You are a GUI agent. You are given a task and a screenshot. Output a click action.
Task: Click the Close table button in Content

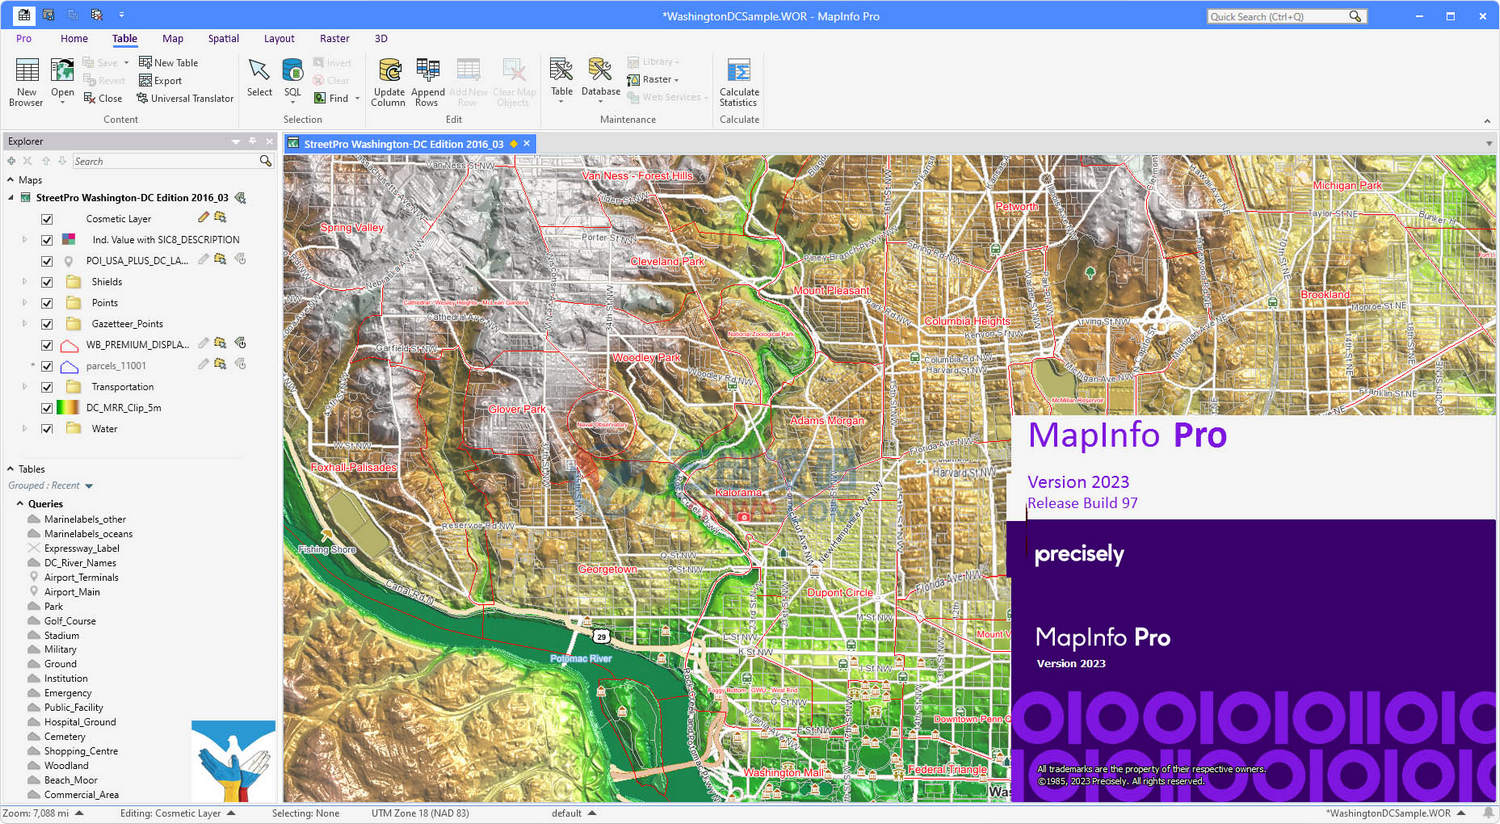tap(103, 98)
